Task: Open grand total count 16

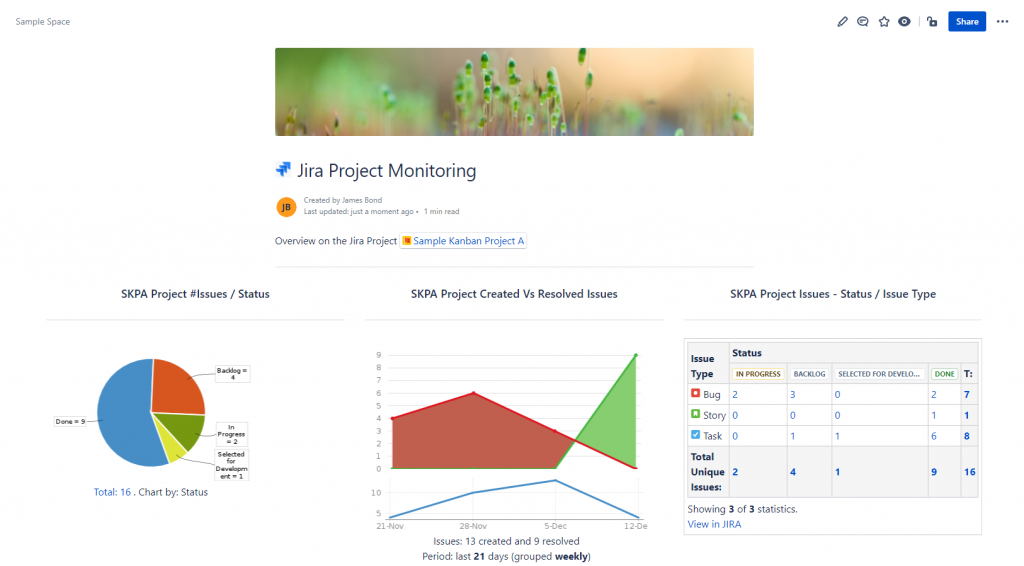Action: (x=970, y=472)
